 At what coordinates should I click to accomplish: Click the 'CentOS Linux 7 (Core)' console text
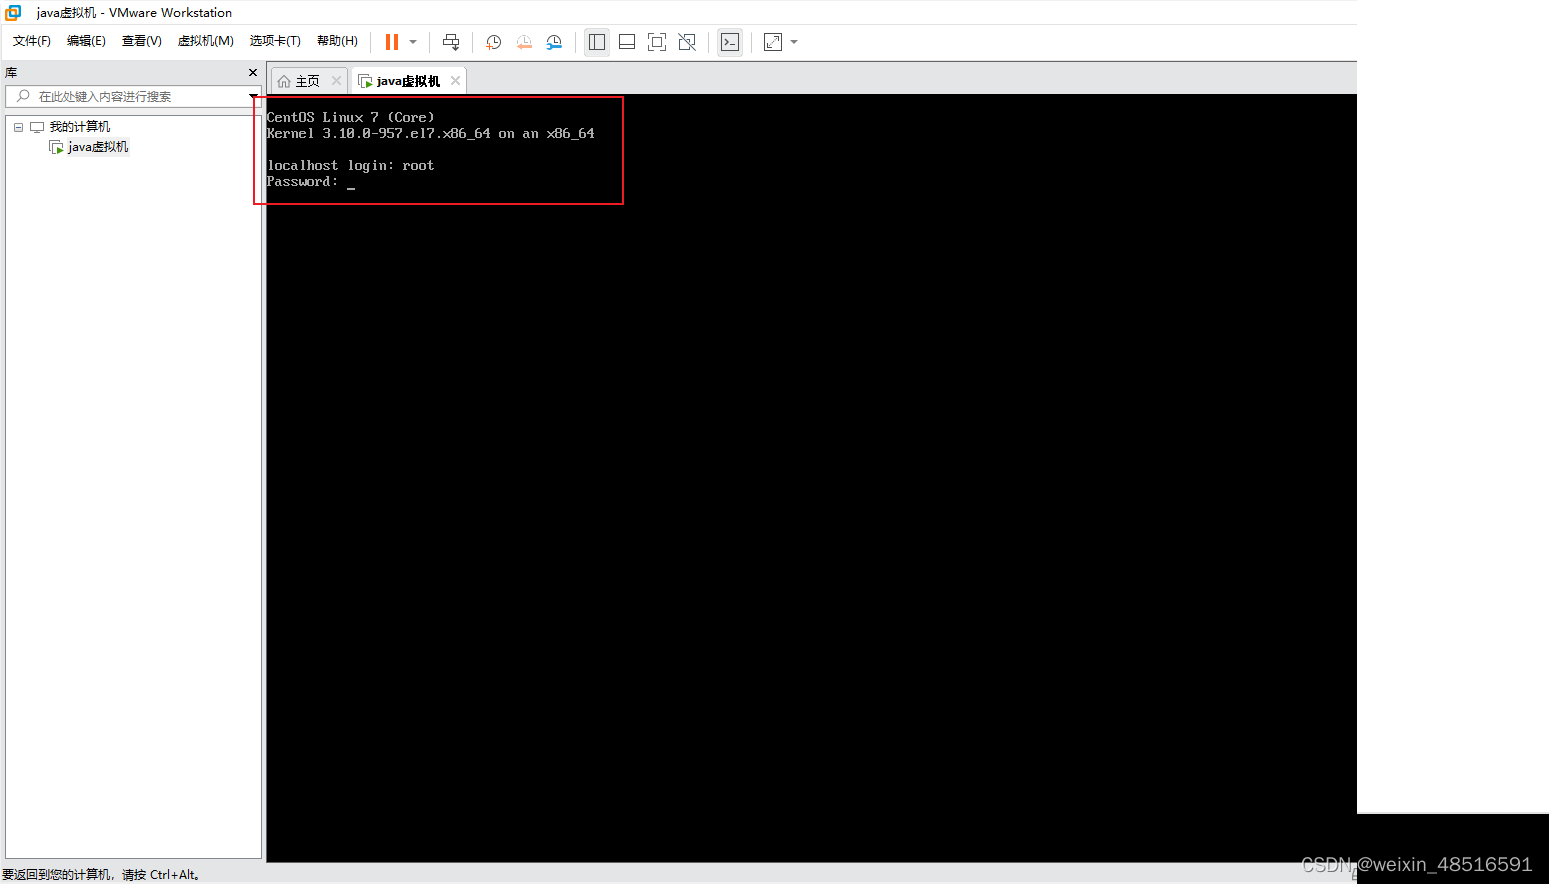pyautogui.click(x=350, y=118)
